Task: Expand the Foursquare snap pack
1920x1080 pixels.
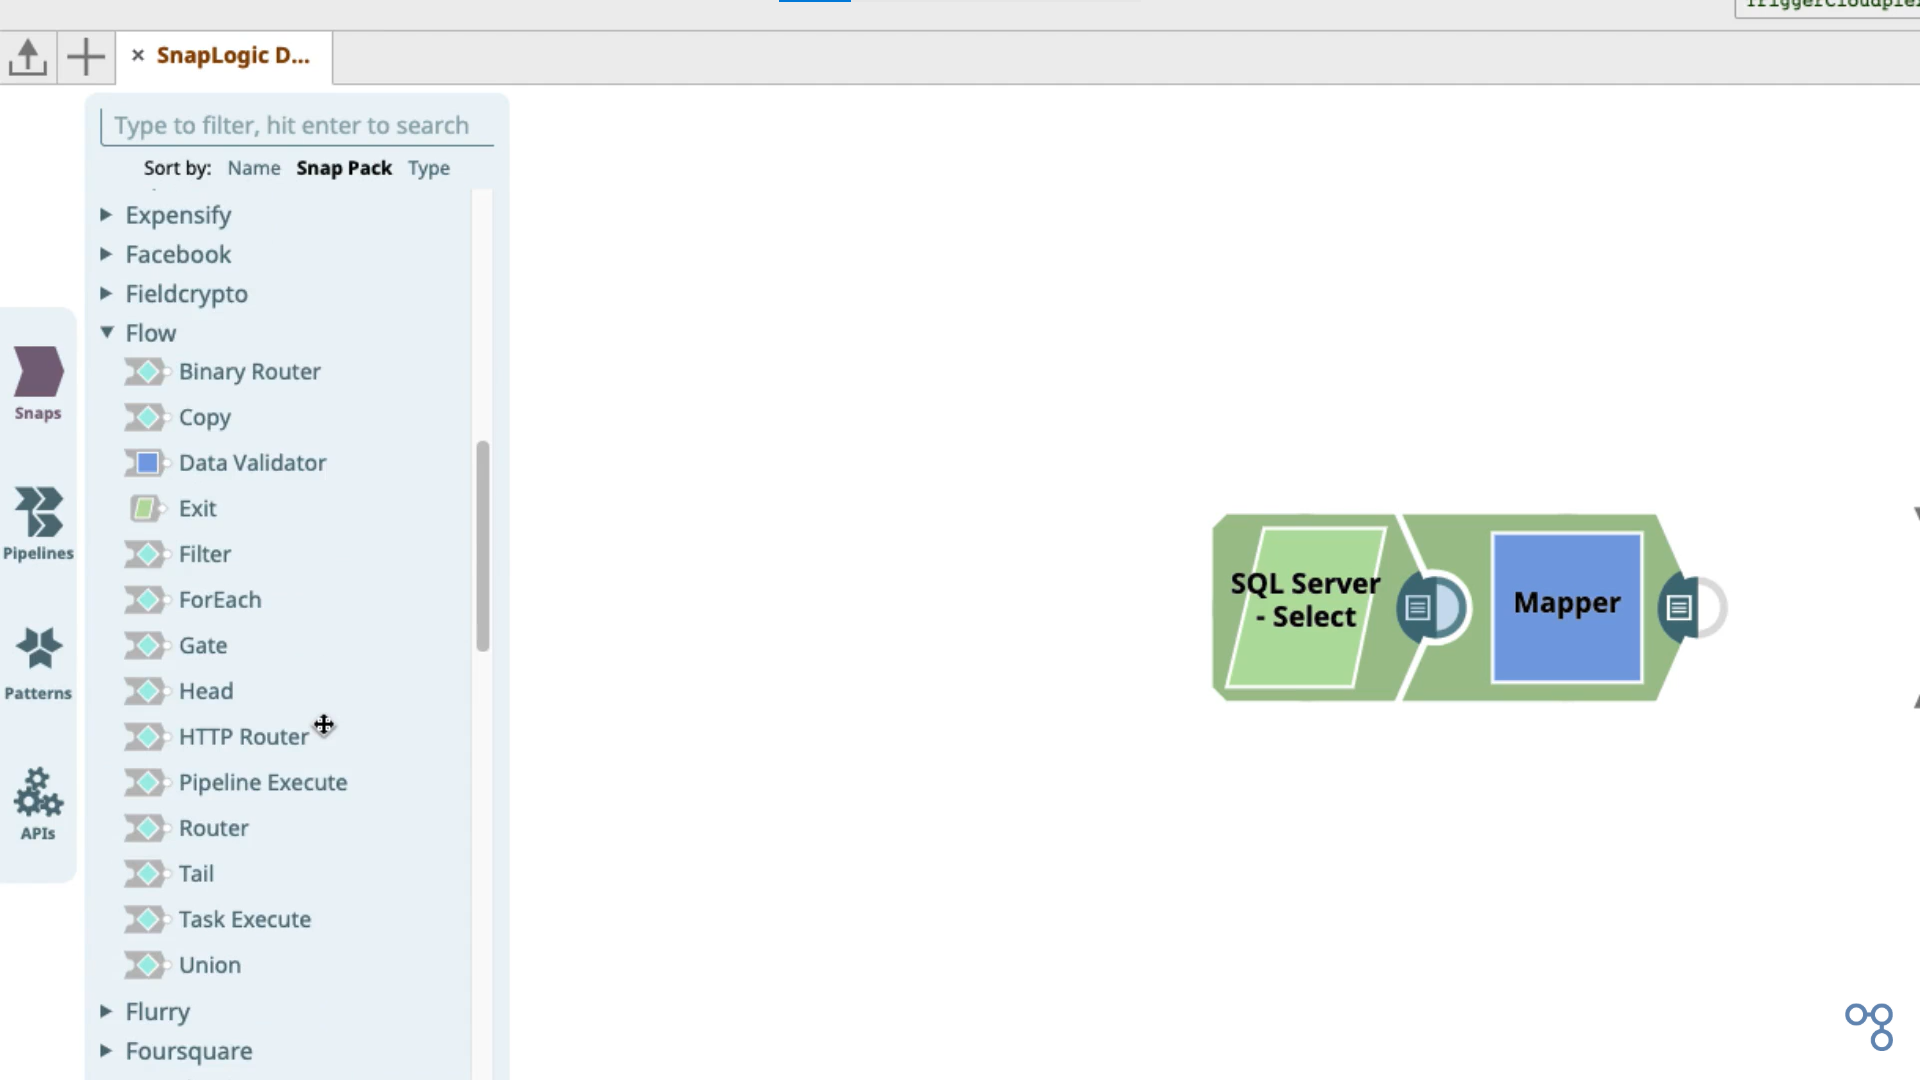Action: pyautogui.click(x=106, y=1050)
